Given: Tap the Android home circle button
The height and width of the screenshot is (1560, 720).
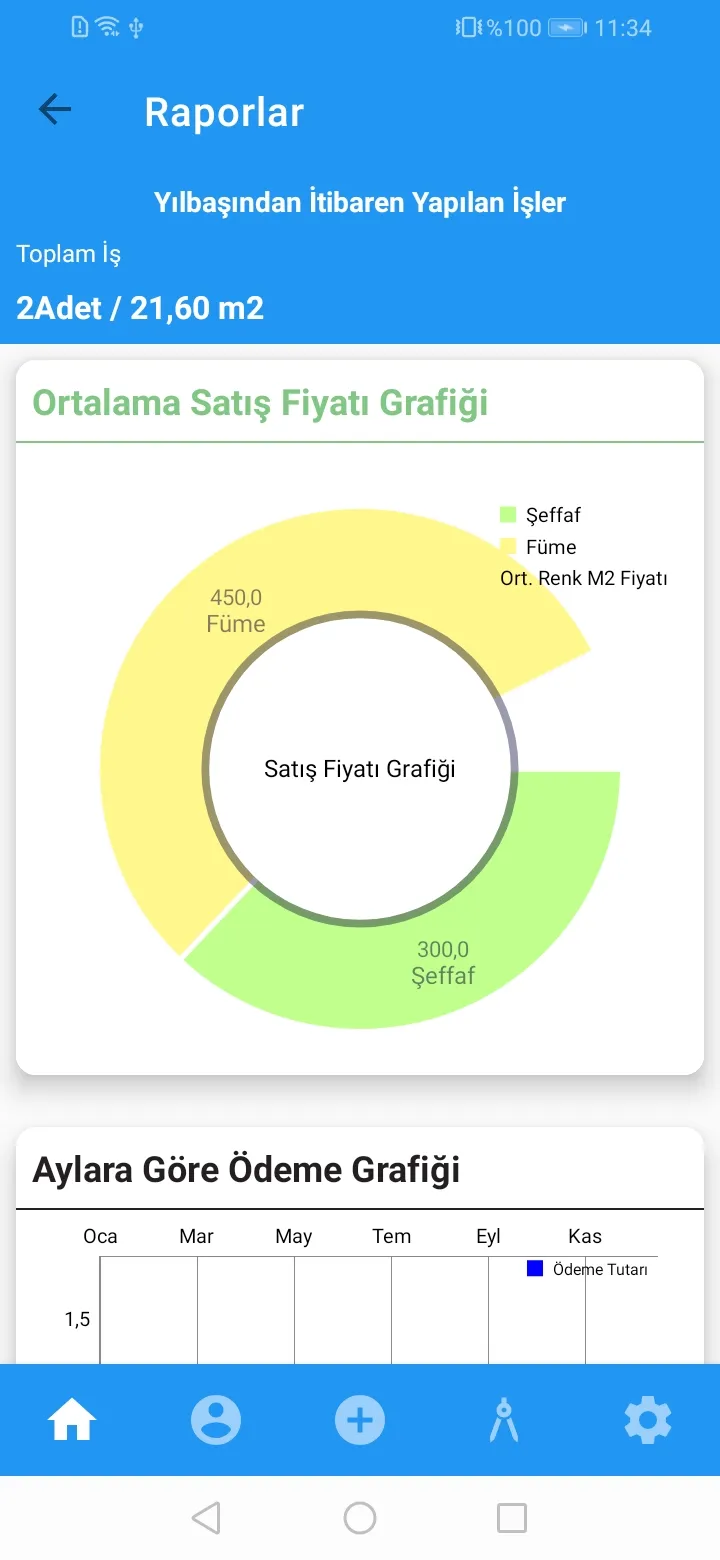Looking at the screenshot, I should (x=360, y=1518).
